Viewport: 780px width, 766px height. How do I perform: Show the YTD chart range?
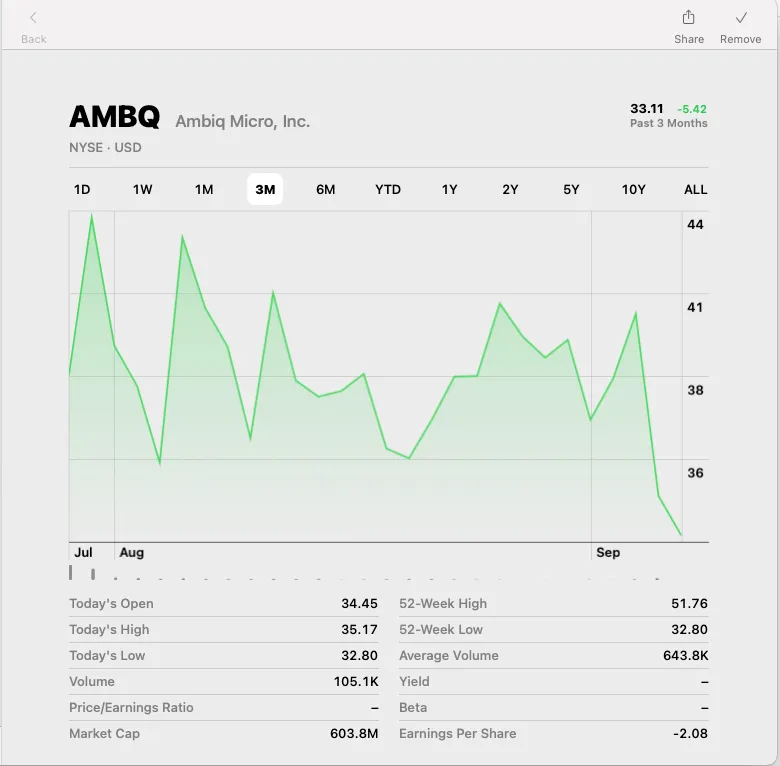(x=388, y=189)
